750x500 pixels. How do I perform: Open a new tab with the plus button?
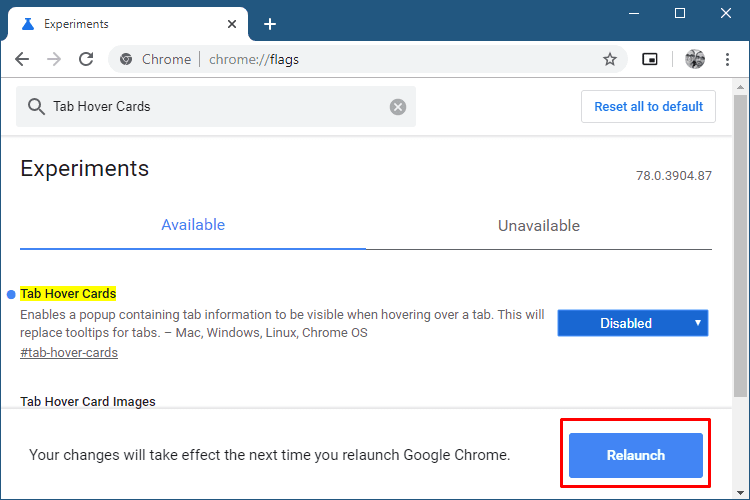tap(270, 24)
